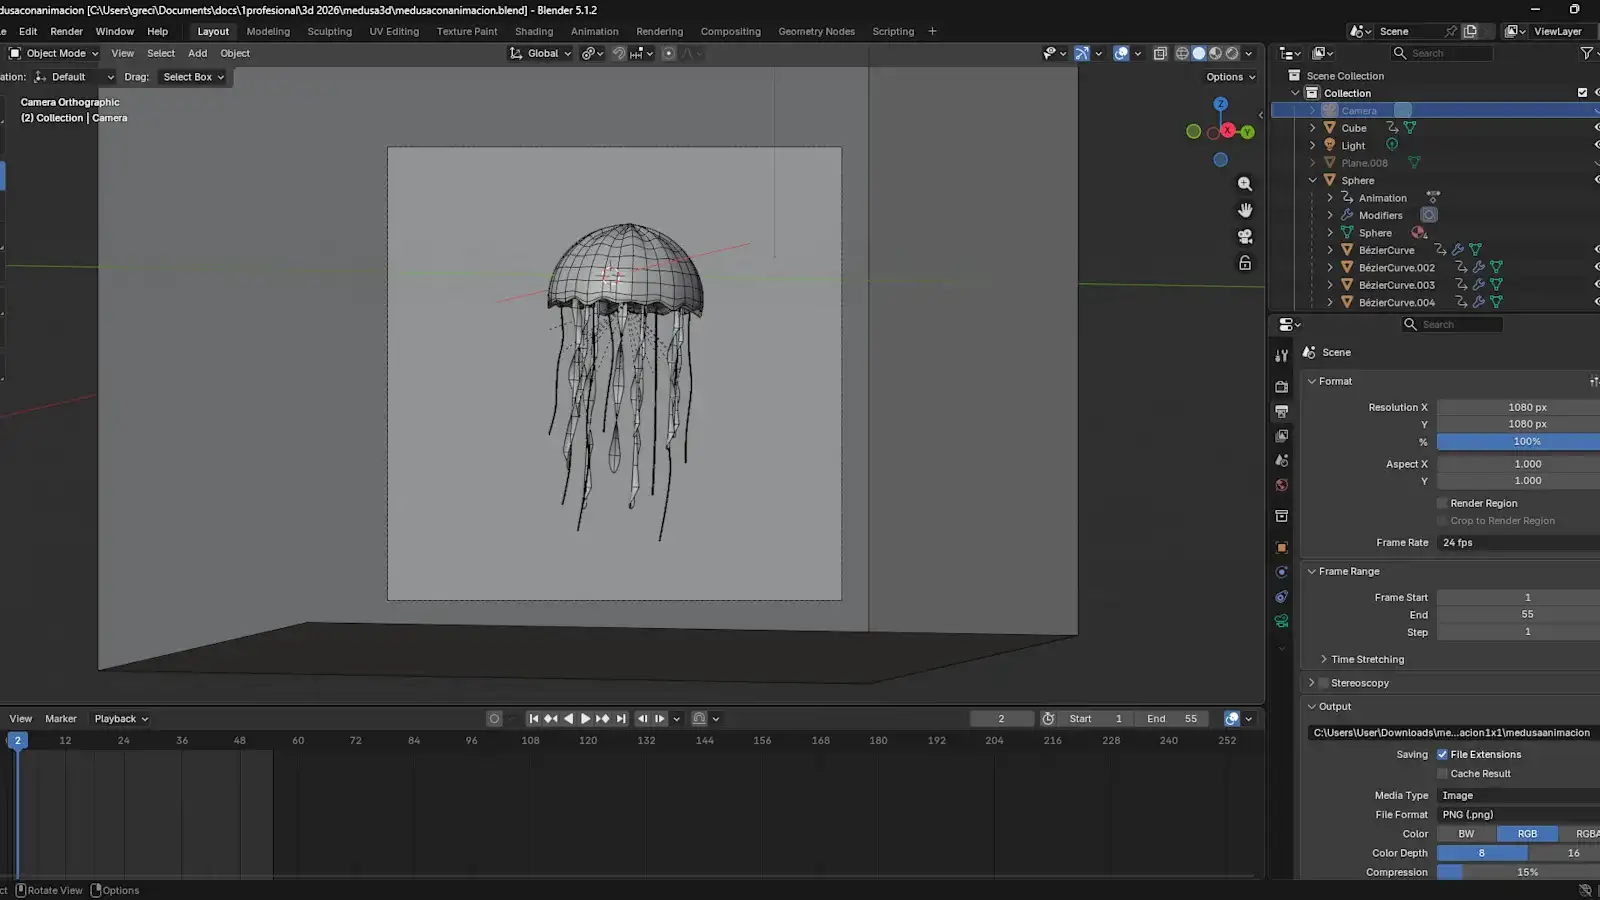Enable the Render Region checkbox
Viewport: 1600px width, 900px height.
pyautogui.click(x=1442, y=503)
